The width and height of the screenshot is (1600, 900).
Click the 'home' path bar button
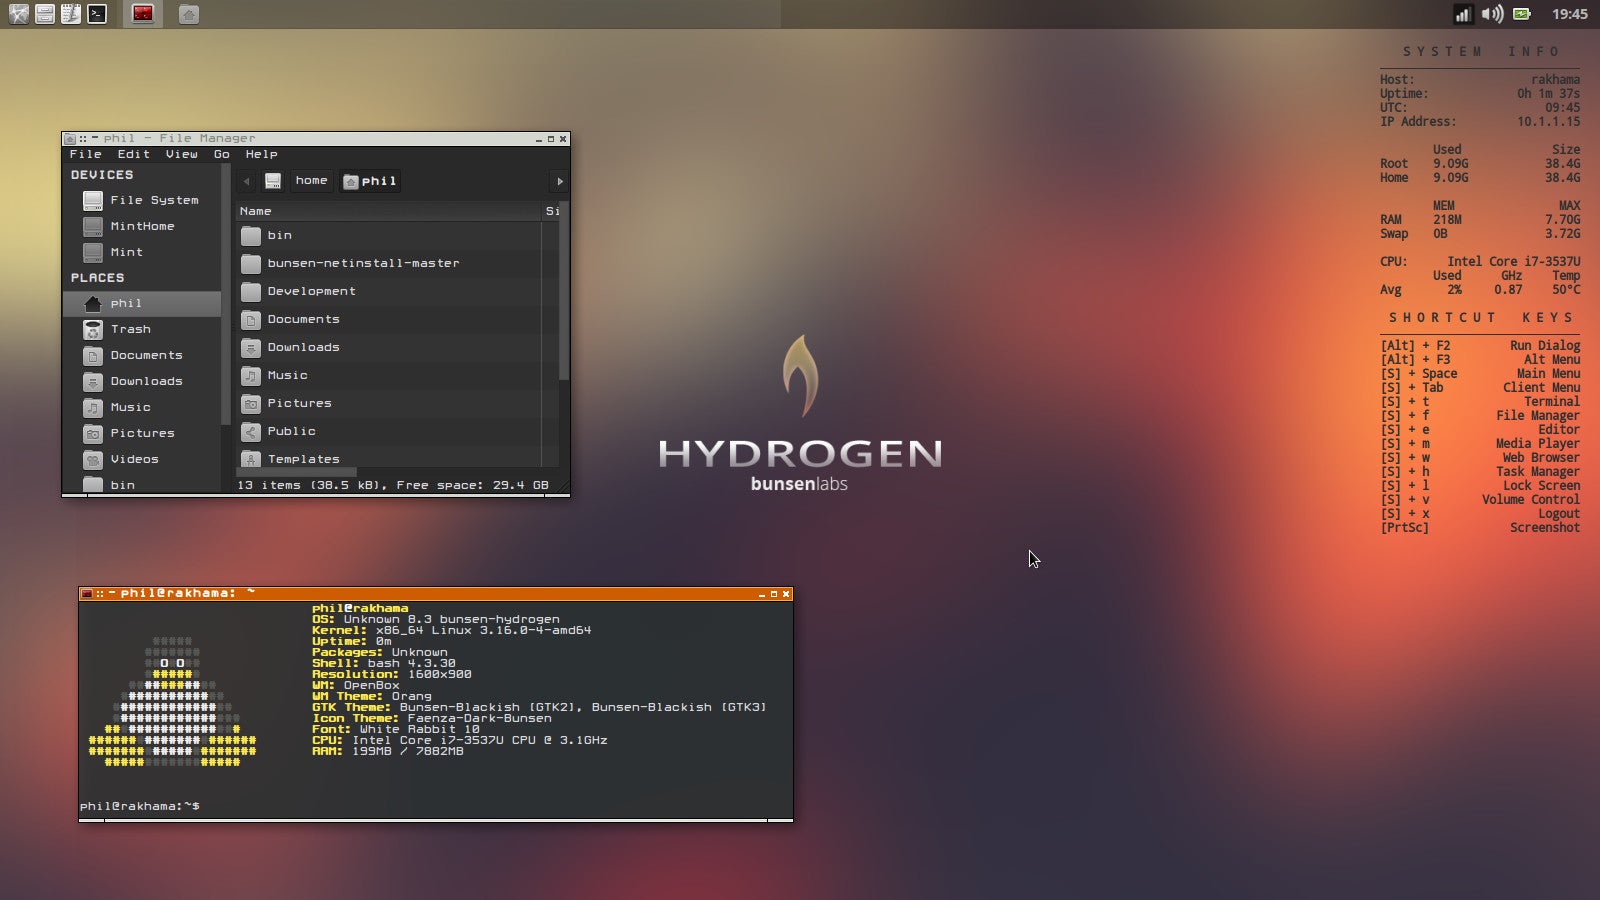pyautogui.click(x=311, y=181)
